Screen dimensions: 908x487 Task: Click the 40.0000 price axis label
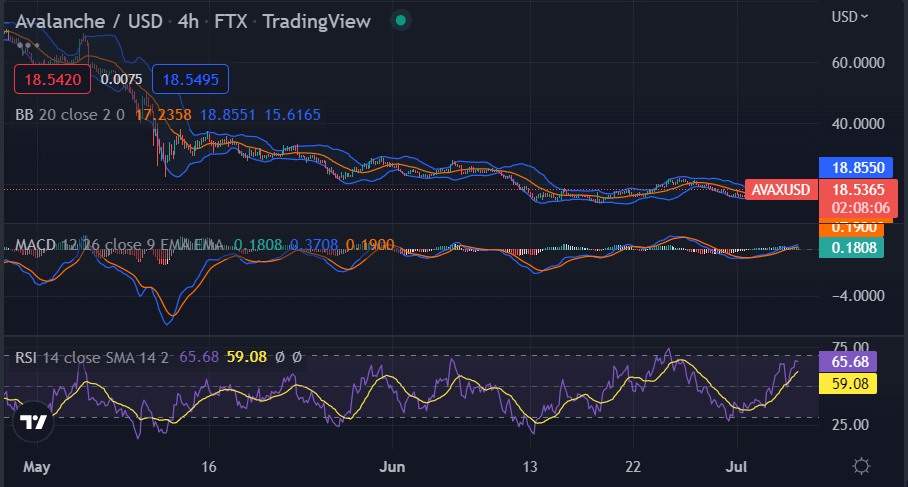858,124
